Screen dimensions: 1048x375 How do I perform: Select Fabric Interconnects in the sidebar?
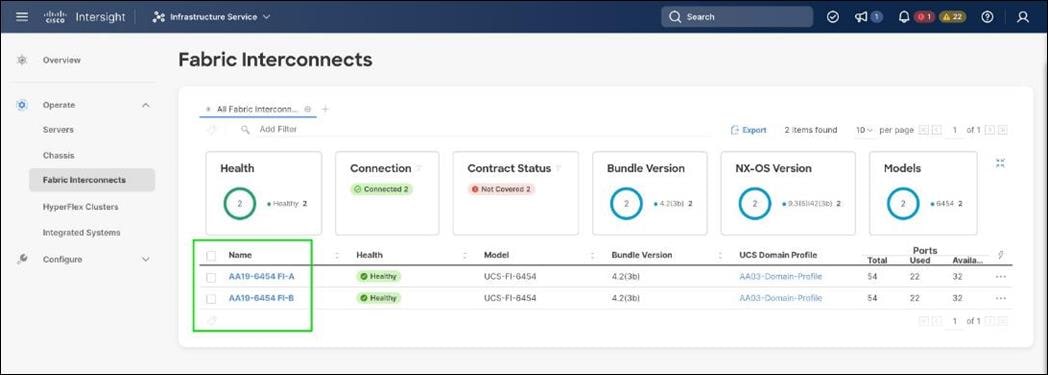pyautogui.click(x=92, y=180)
